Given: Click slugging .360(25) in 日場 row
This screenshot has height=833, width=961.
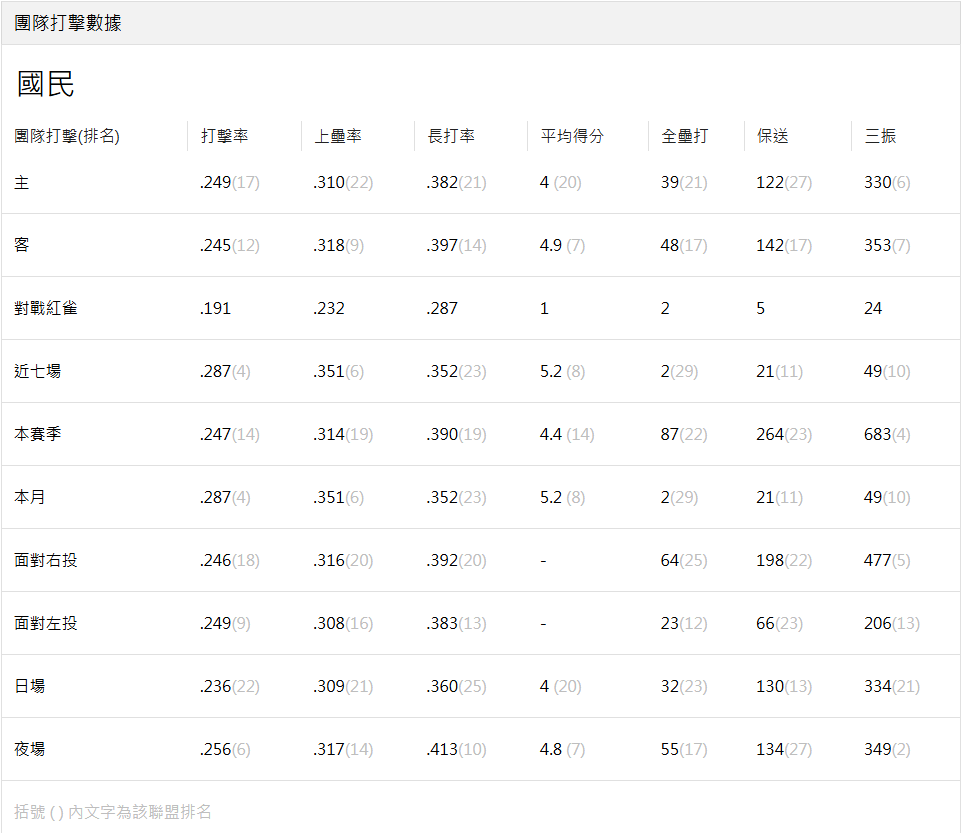Looking at the screenshot, I should 457,687.
